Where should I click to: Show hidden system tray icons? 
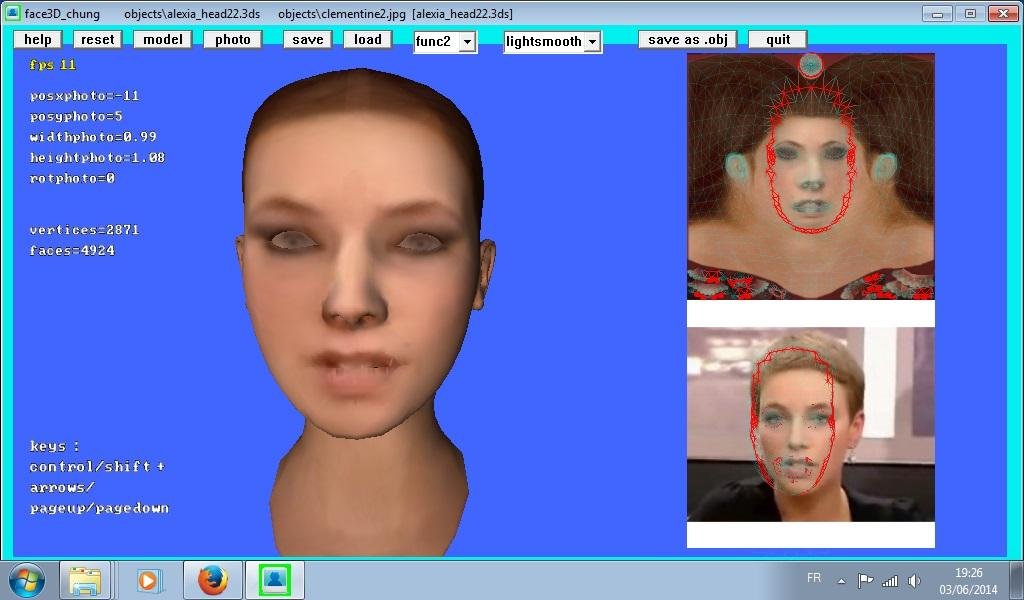click(x=841, y=581)
